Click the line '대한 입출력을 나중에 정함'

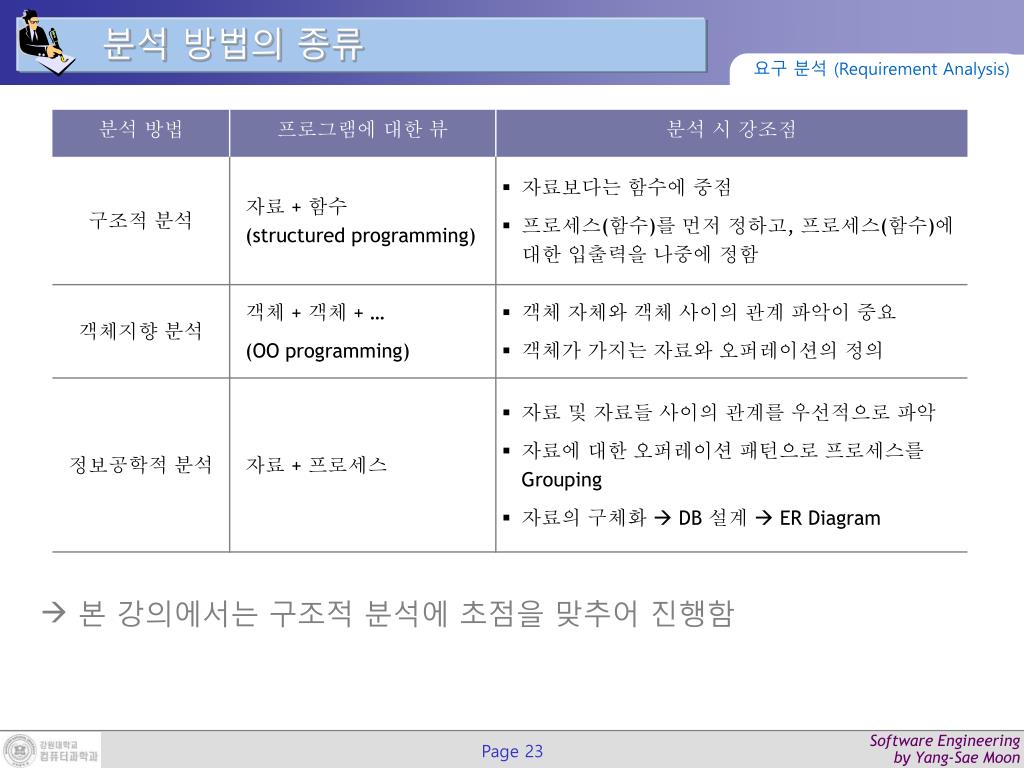pos(640,253)
